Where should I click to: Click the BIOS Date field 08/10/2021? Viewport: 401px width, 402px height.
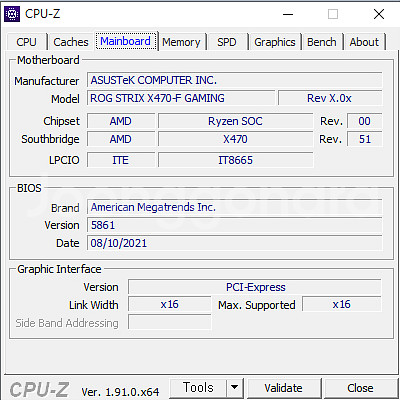click(235, 243)
